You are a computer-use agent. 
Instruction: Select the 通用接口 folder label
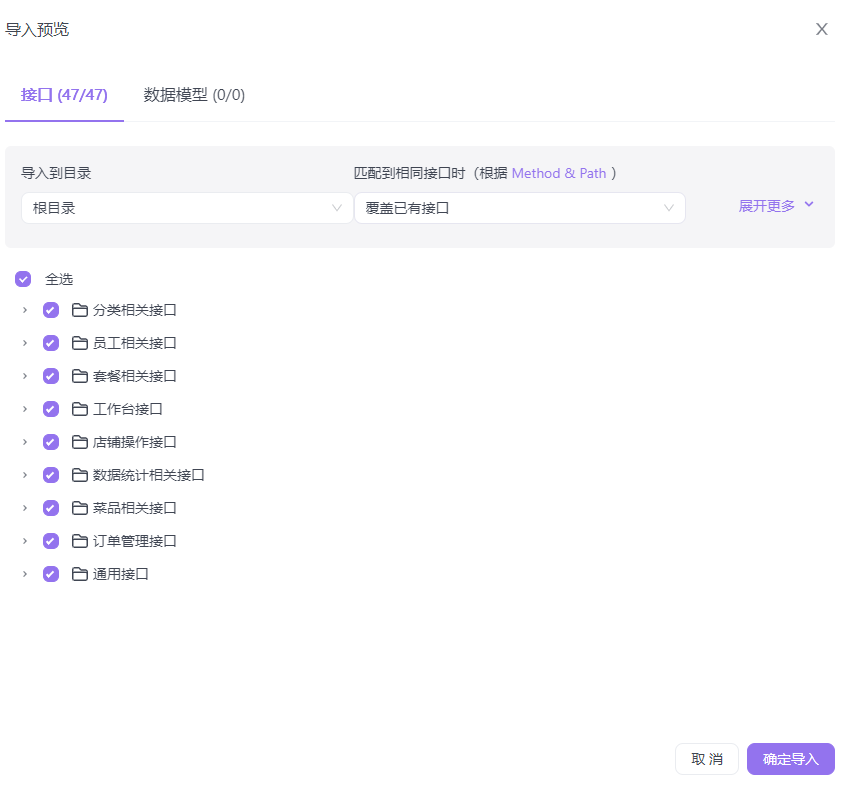pos(120,574)
